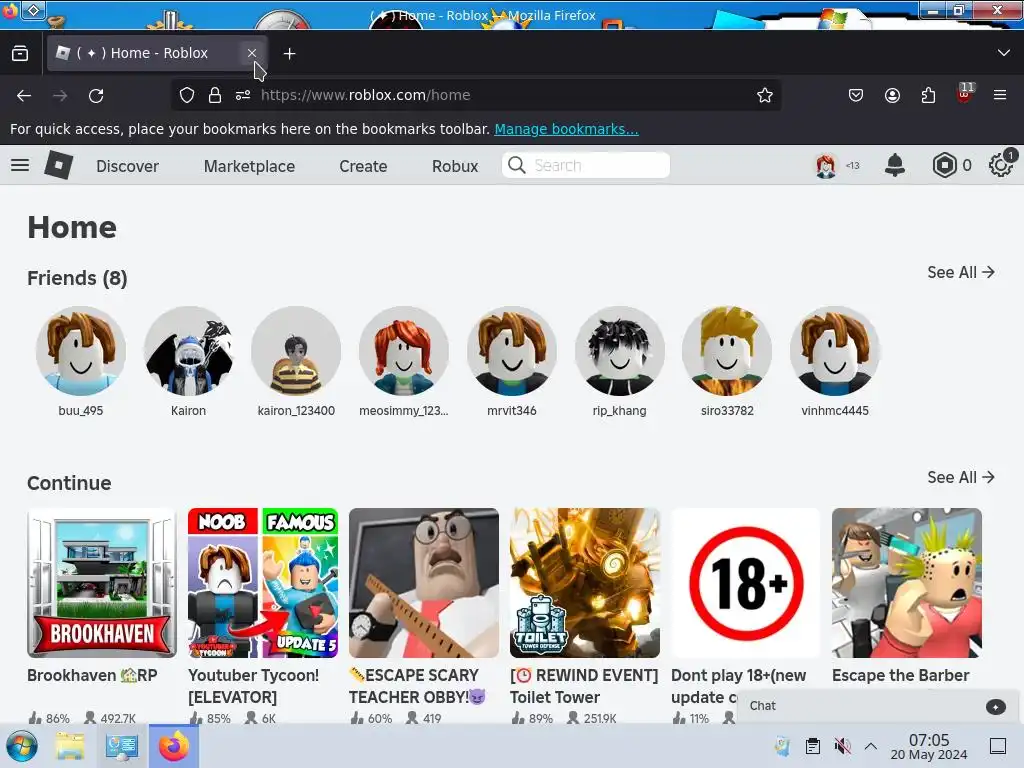Open the Create menu item

[x=363, y=166]
